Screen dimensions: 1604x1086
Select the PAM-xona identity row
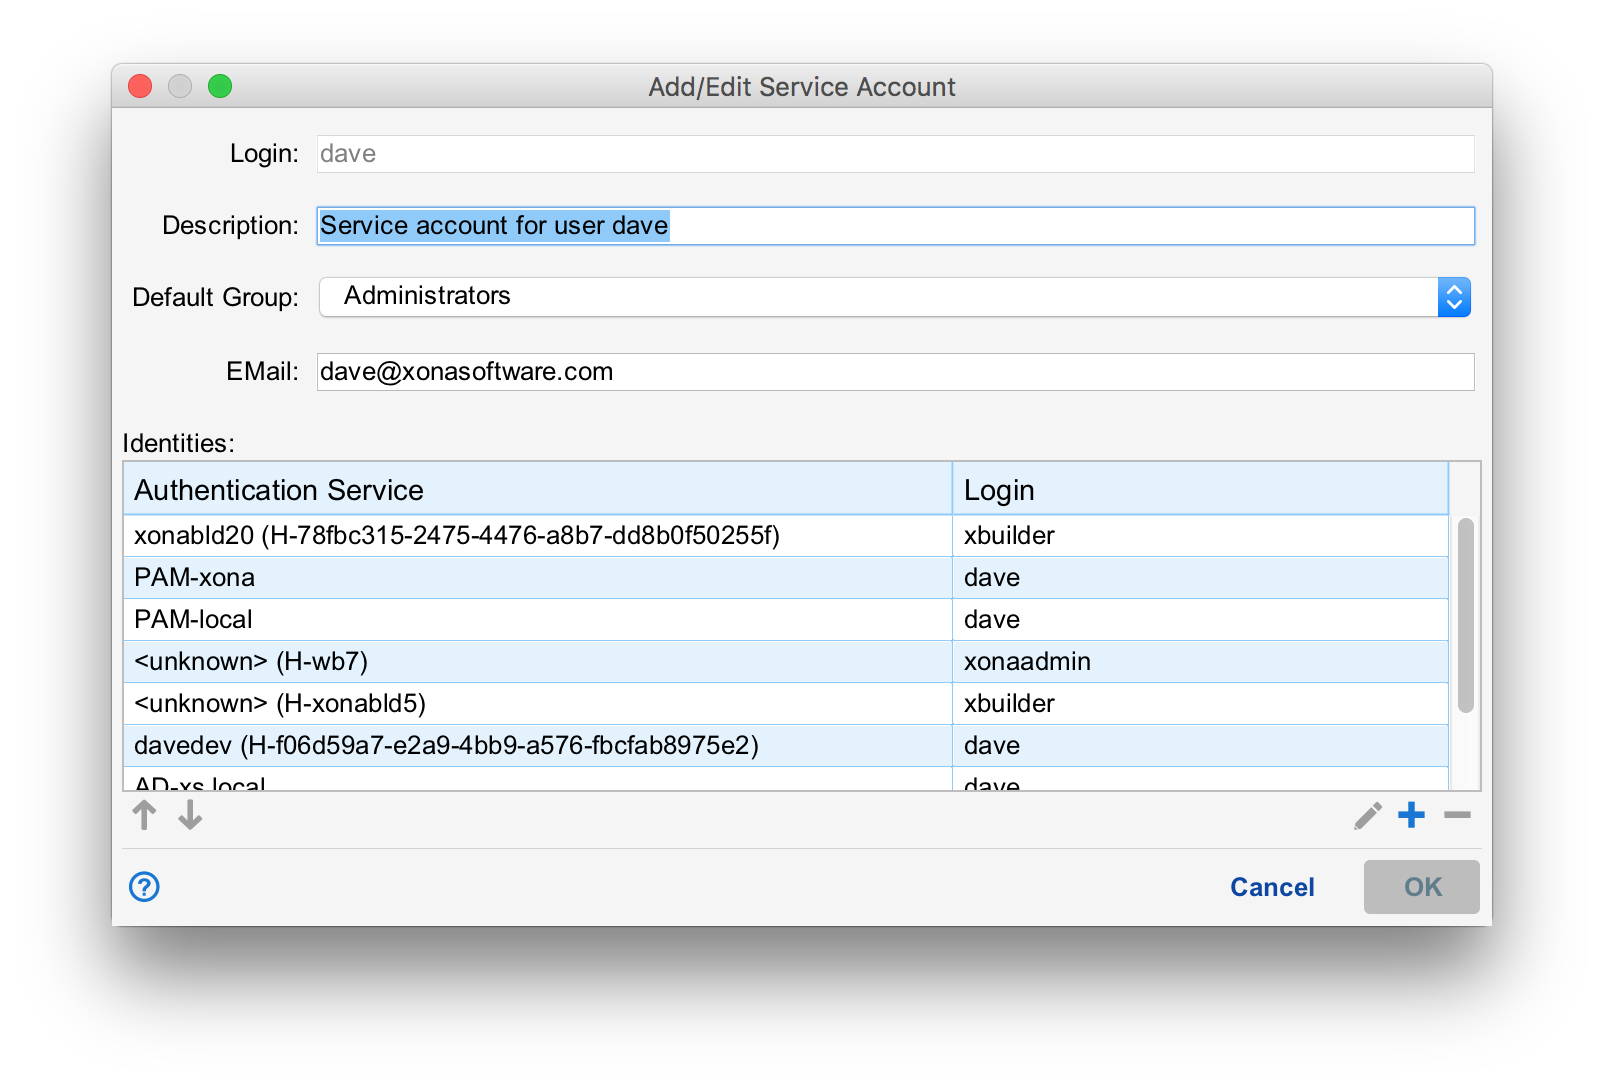pos(538,578)
